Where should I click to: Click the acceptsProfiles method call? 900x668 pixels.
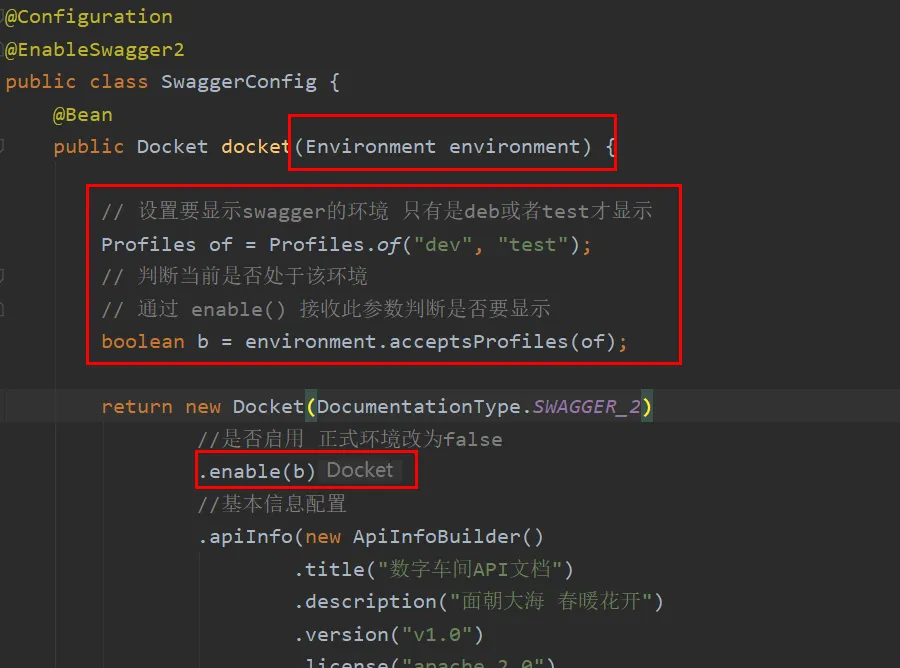(478, 342)
